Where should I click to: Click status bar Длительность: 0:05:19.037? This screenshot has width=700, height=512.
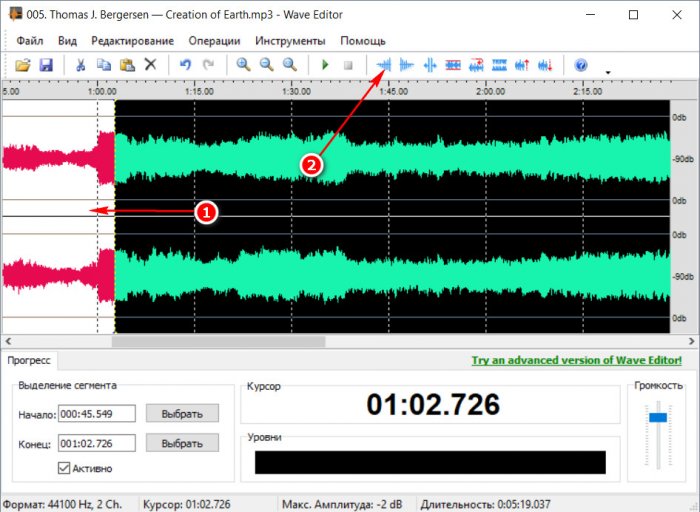[x=485, y=504]
